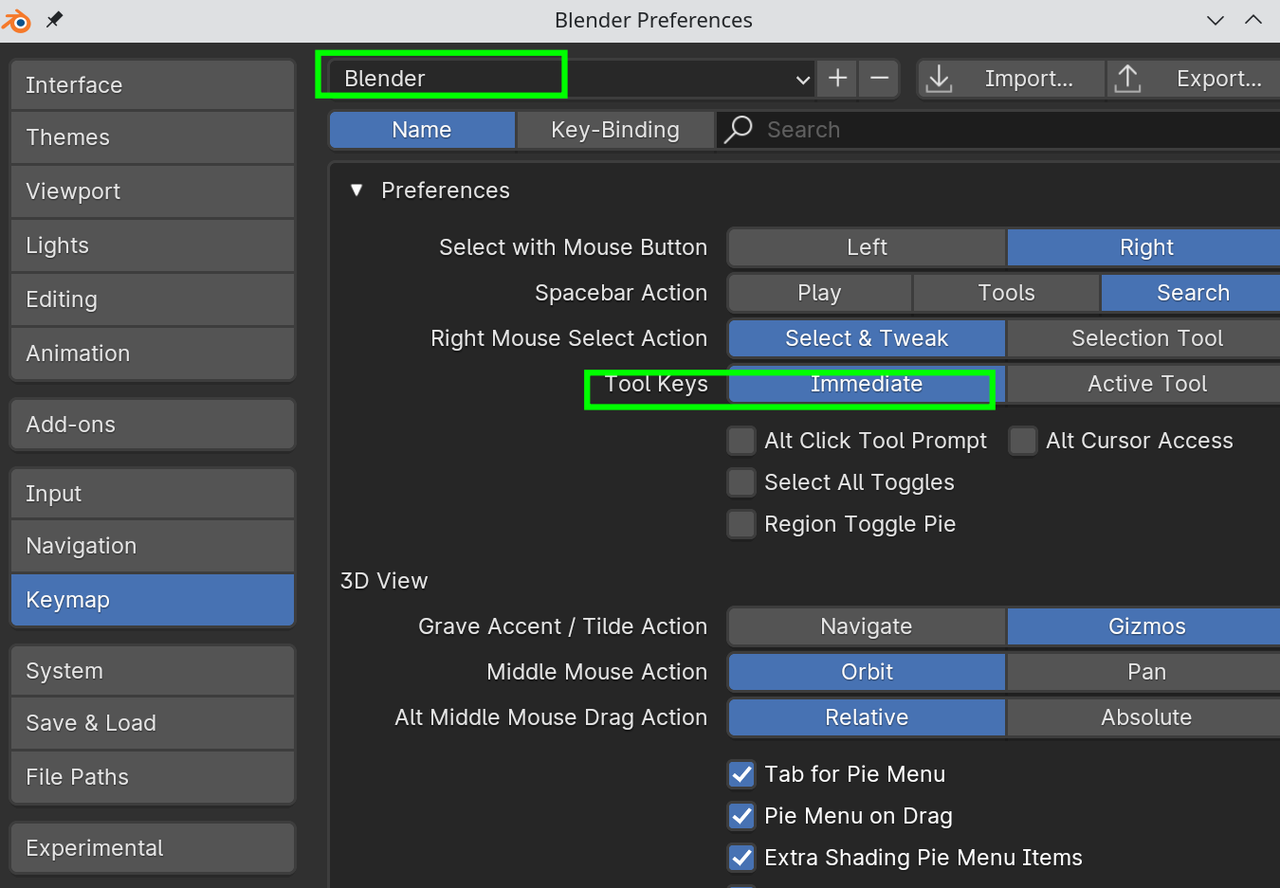Click the magnifier icon in search field
Image resolution: width=1280 pixels, height=888 pixels.
coord(738,130)
